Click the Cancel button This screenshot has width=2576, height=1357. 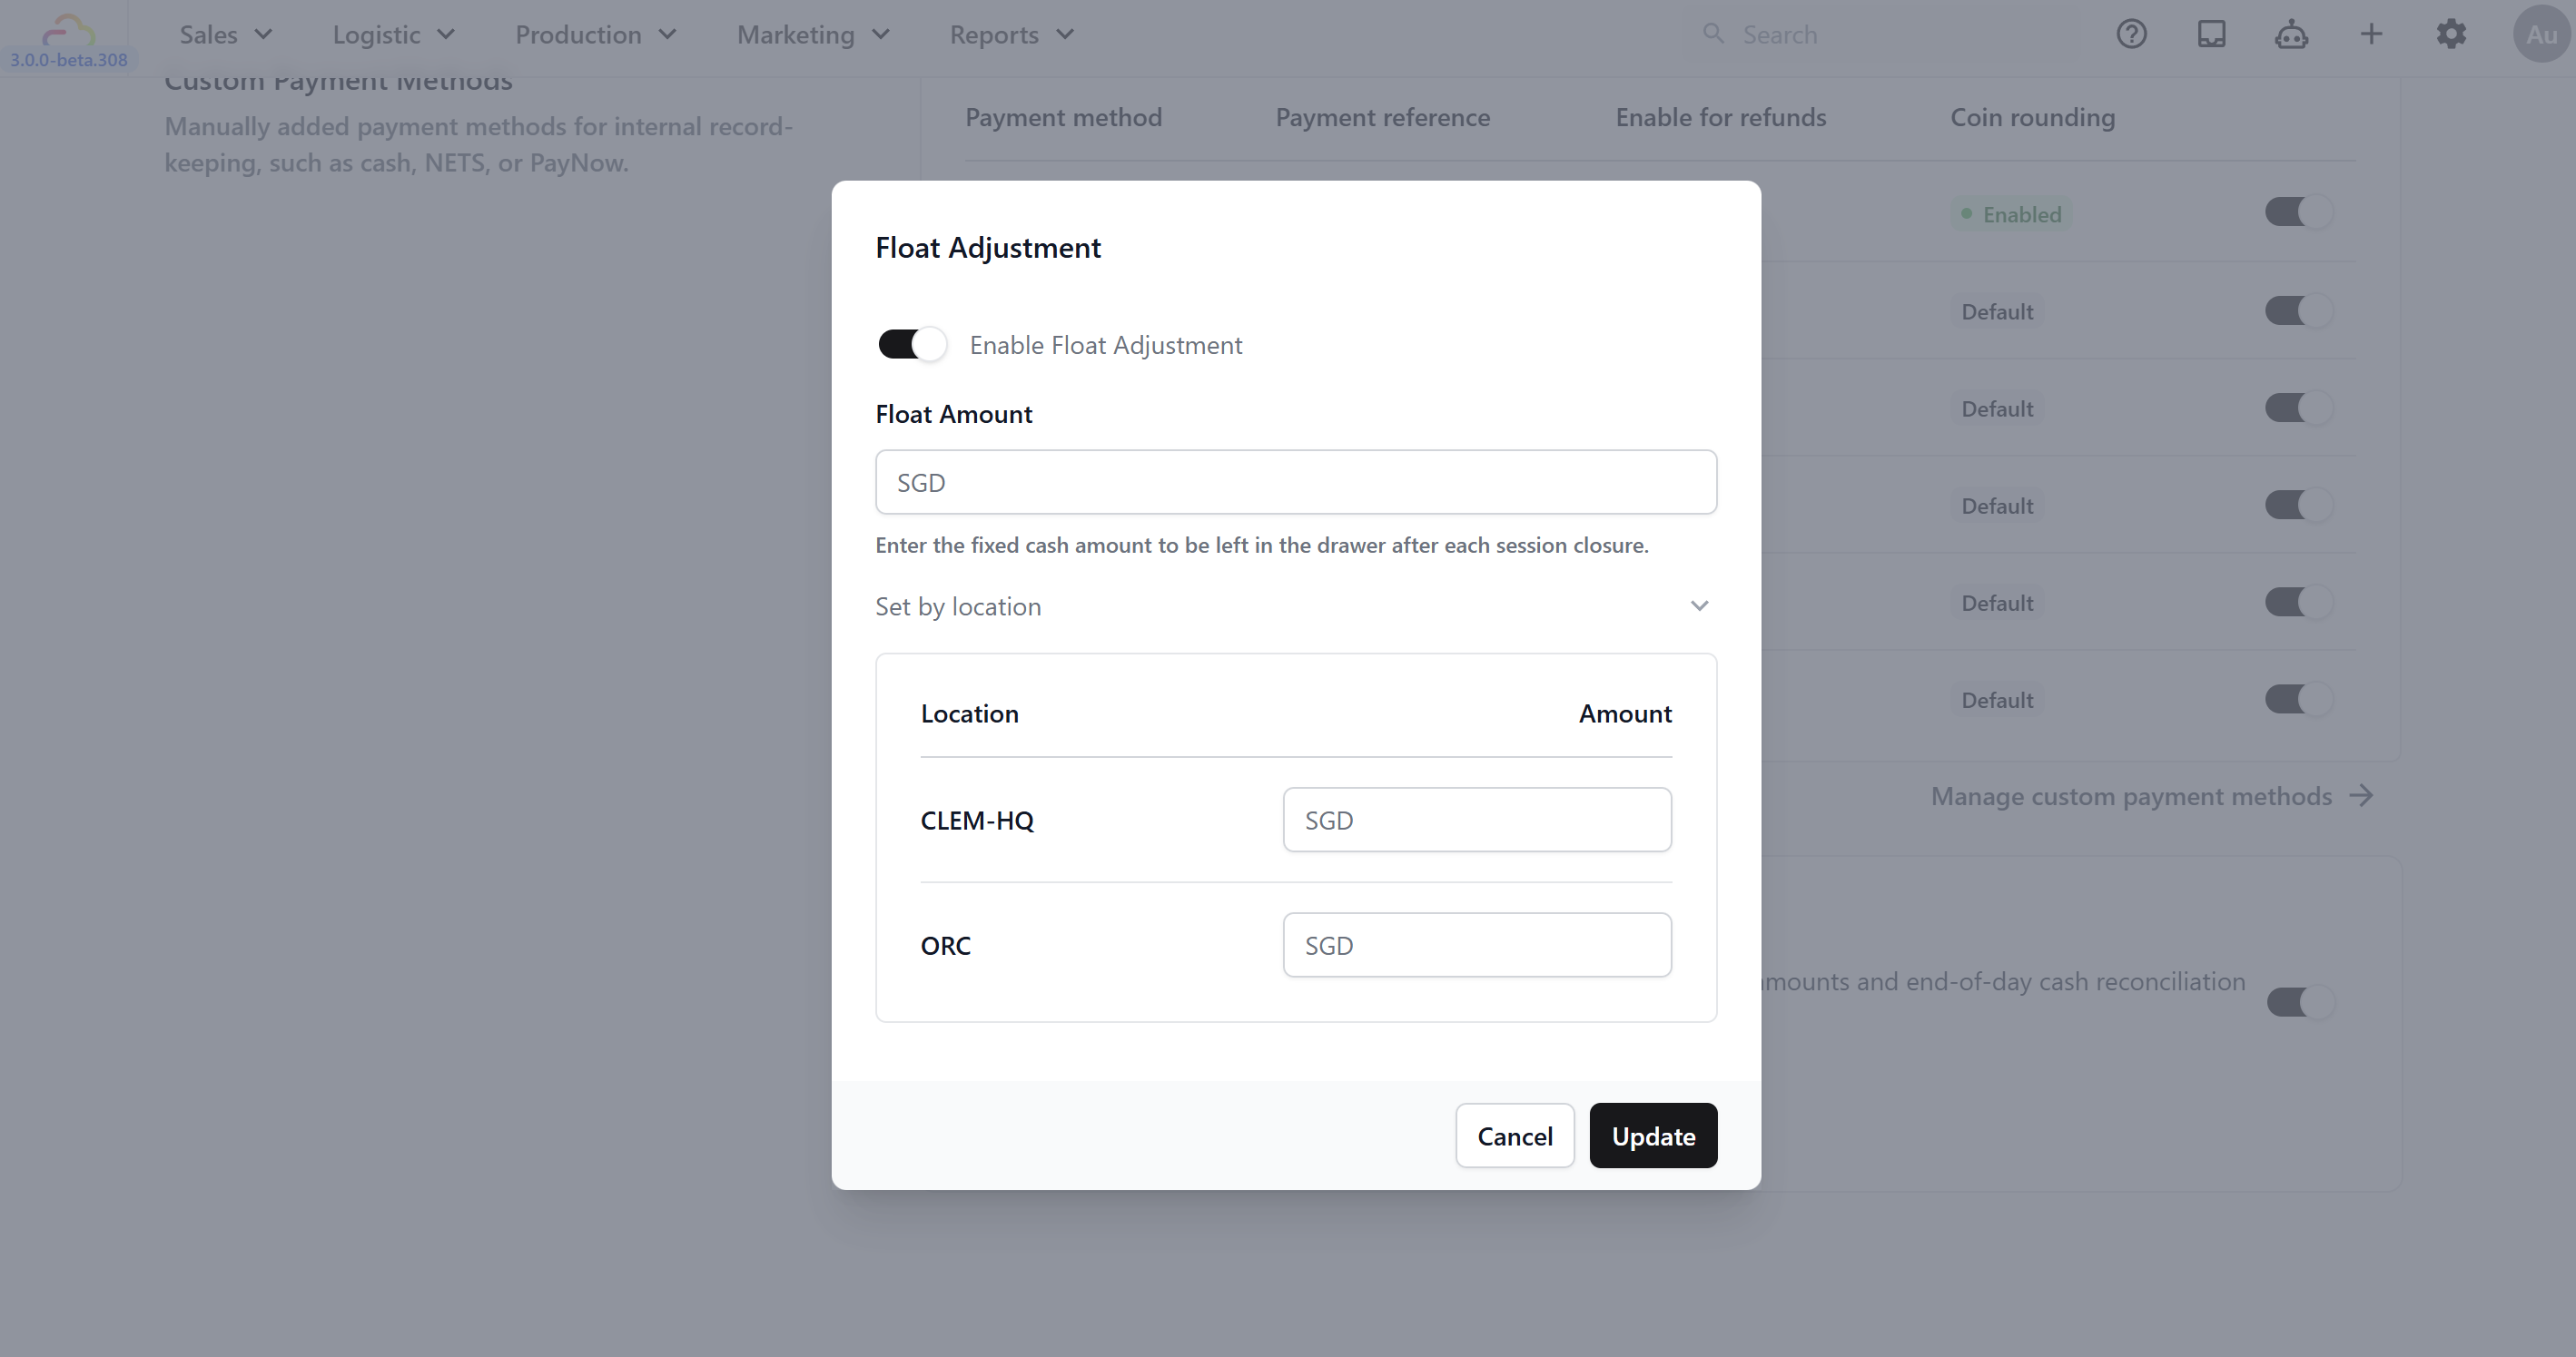coord(1514,1135)
